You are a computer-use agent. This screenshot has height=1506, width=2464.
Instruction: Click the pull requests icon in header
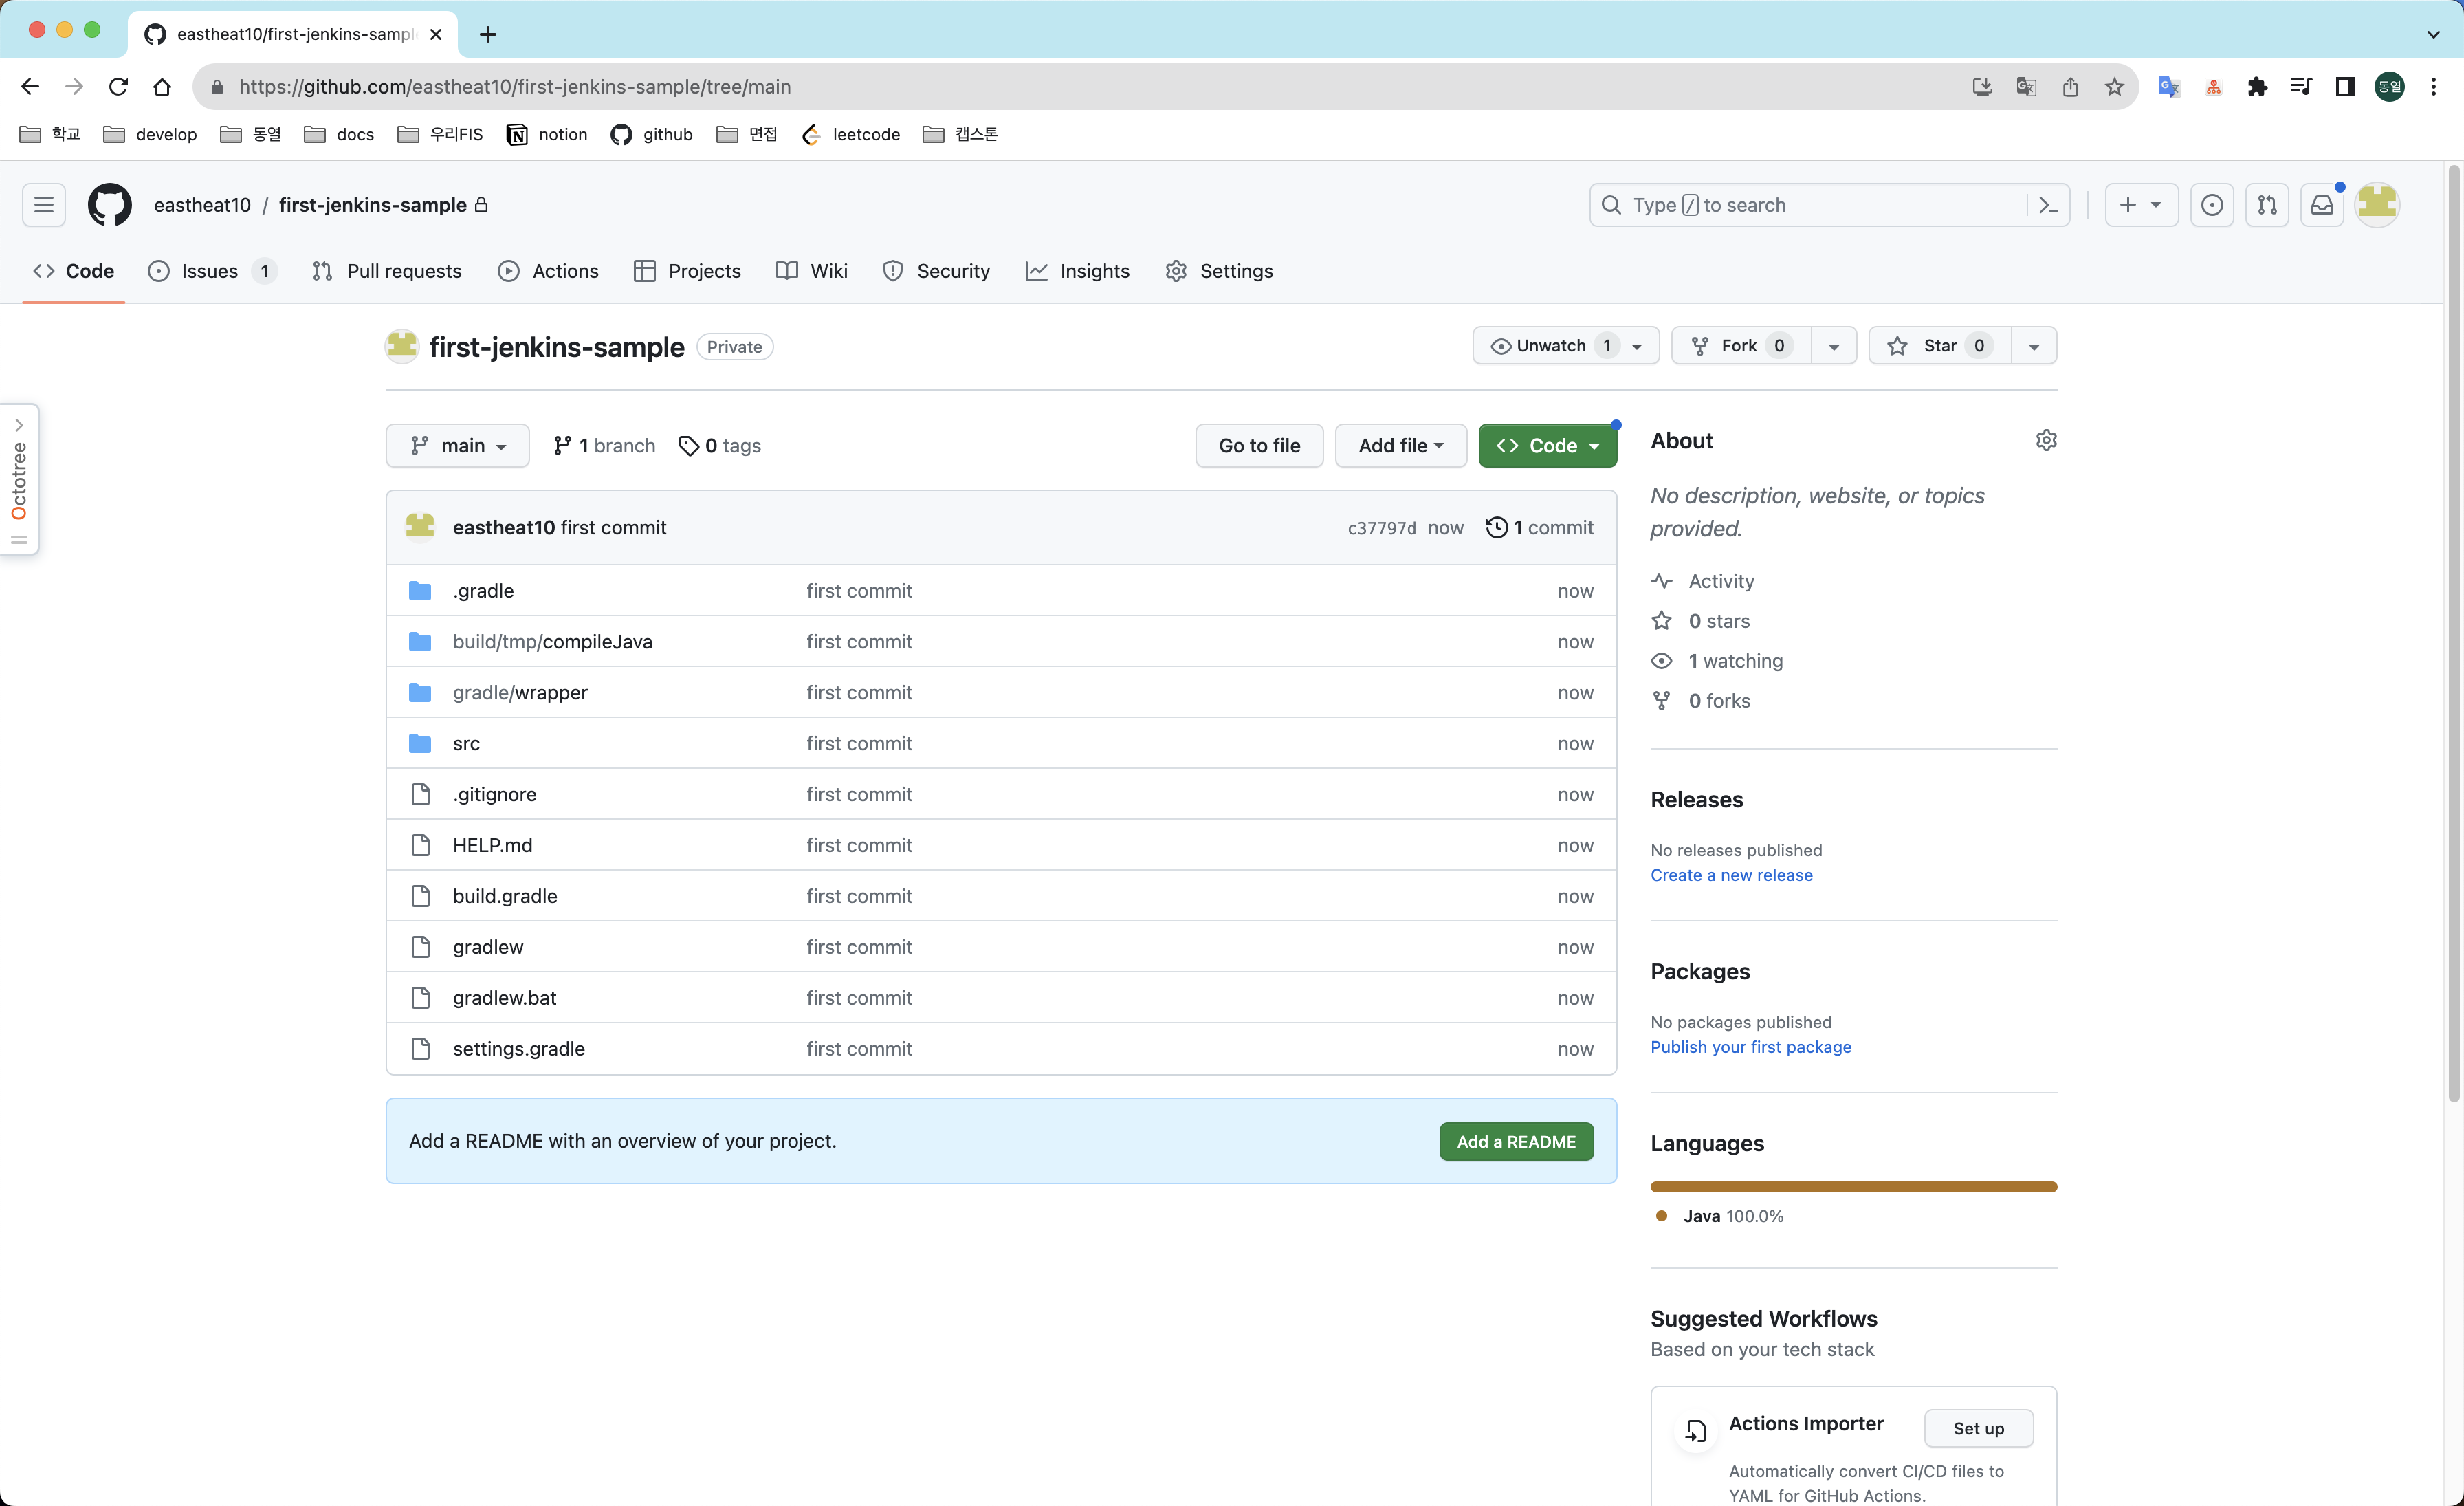click(x=2267, y=205)
